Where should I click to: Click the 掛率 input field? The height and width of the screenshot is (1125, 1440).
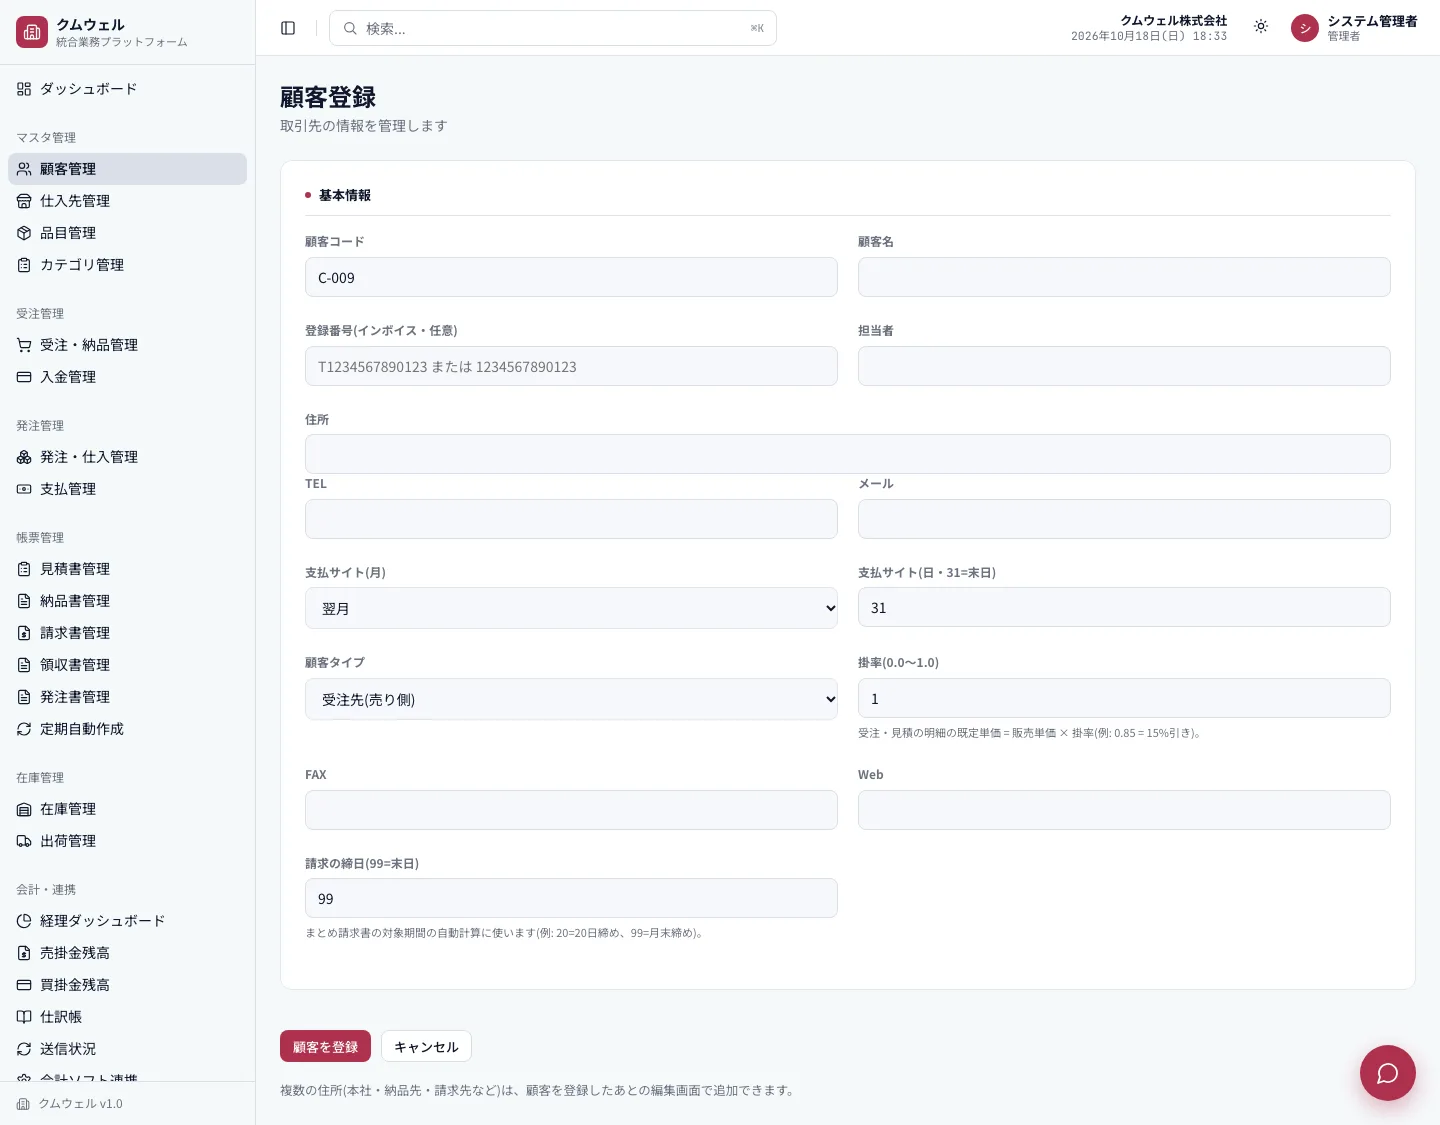pos(1124,698)
